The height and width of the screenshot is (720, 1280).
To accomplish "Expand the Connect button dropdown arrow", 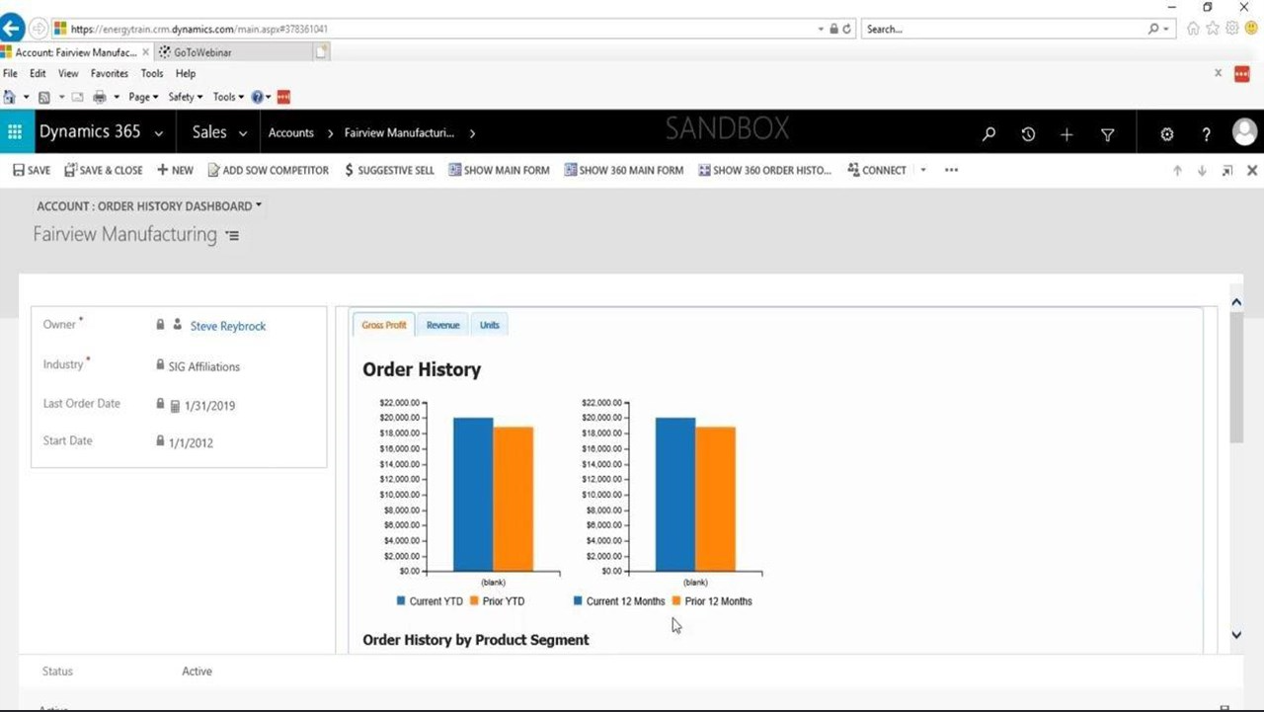I will click(923, 170).
